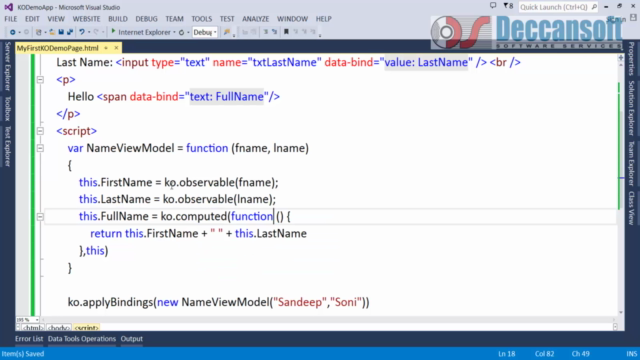The image size is (640, 360).
Task: Click the Uncomment selection icon
Action: pyautogui.click(x=274, y=32)
